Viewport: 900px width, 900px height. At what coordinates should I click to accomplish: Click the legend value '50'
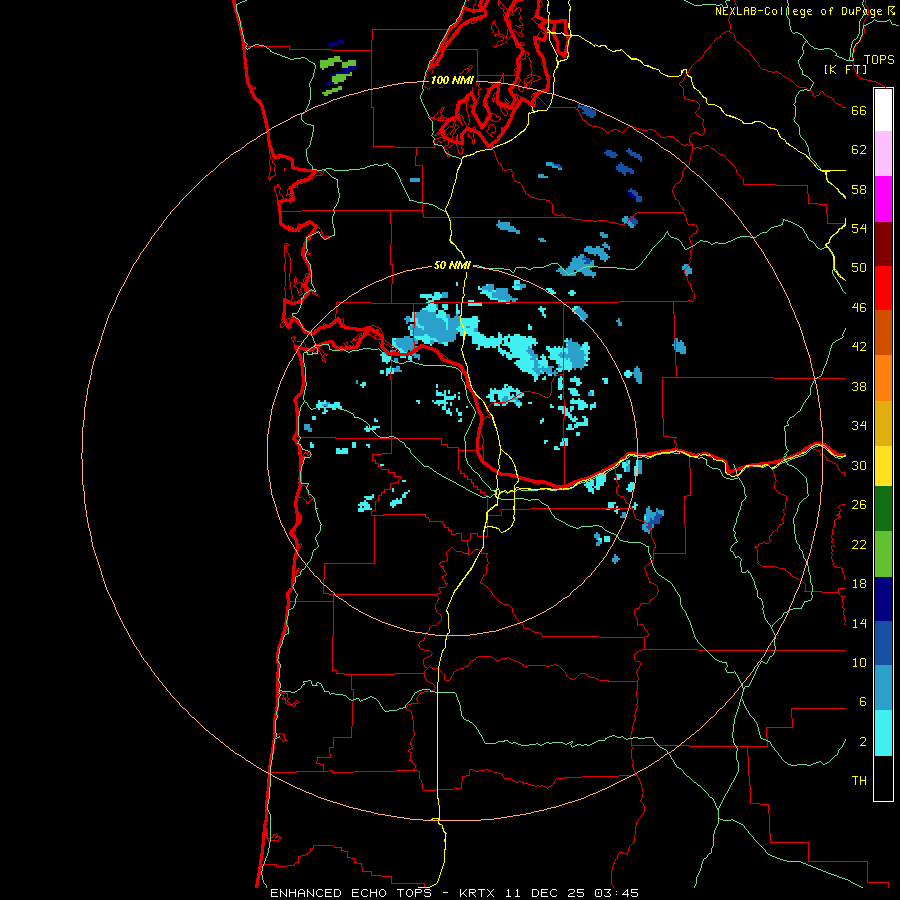coord(859,267)
